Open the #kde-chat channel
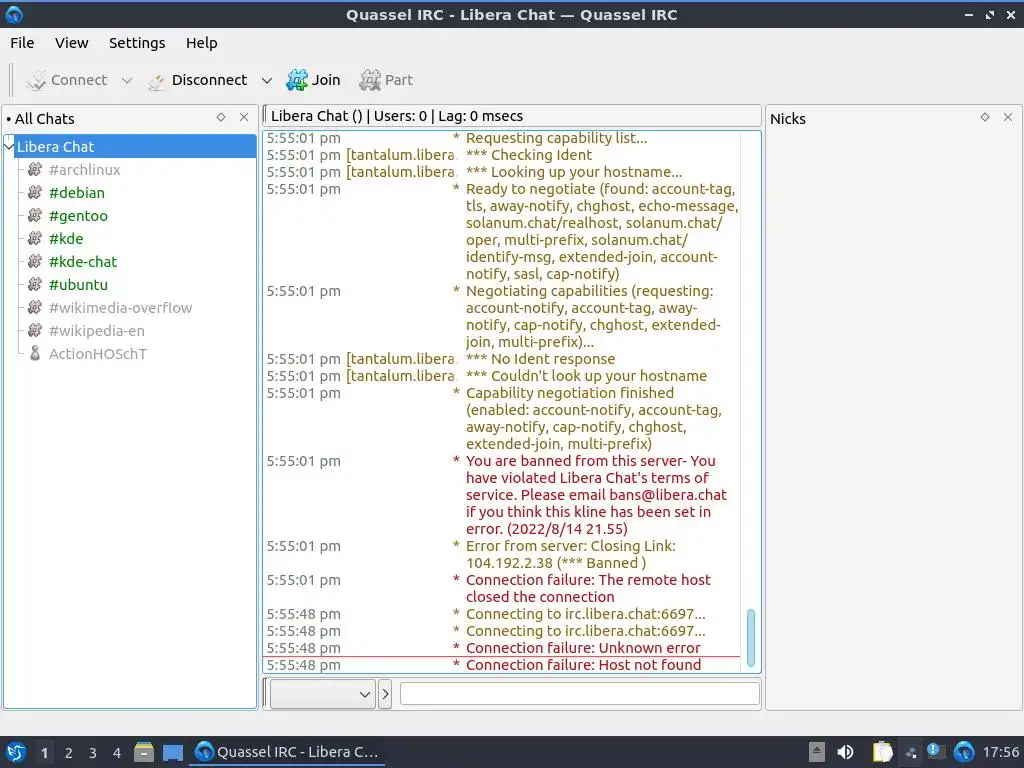 point(83,262)
